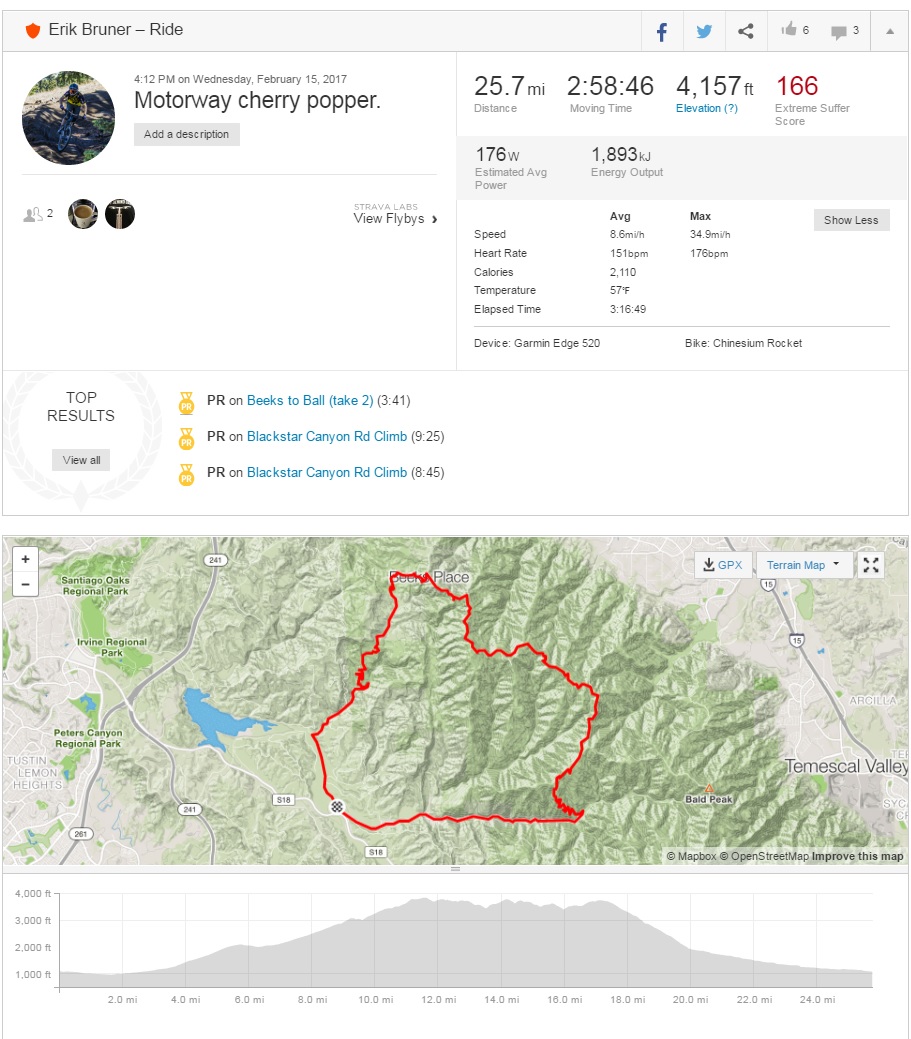911x1039 pixels.
Task: Open Strava Labs View Flybys
Action: (395, 218)
